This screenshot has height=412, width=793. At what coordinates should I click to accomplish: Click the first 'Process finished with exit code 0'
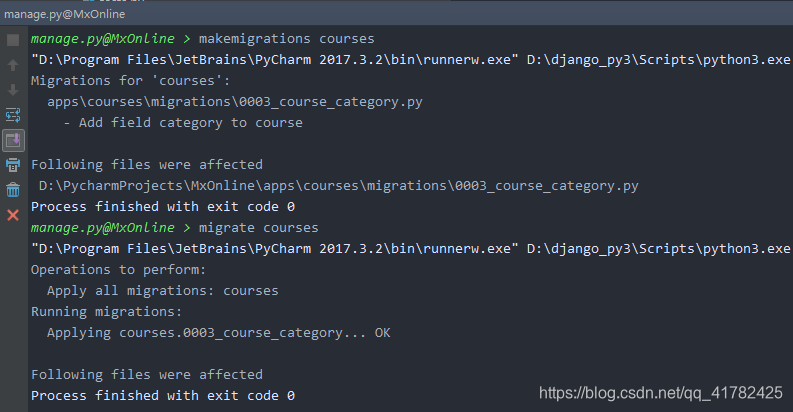pos(163,207)
